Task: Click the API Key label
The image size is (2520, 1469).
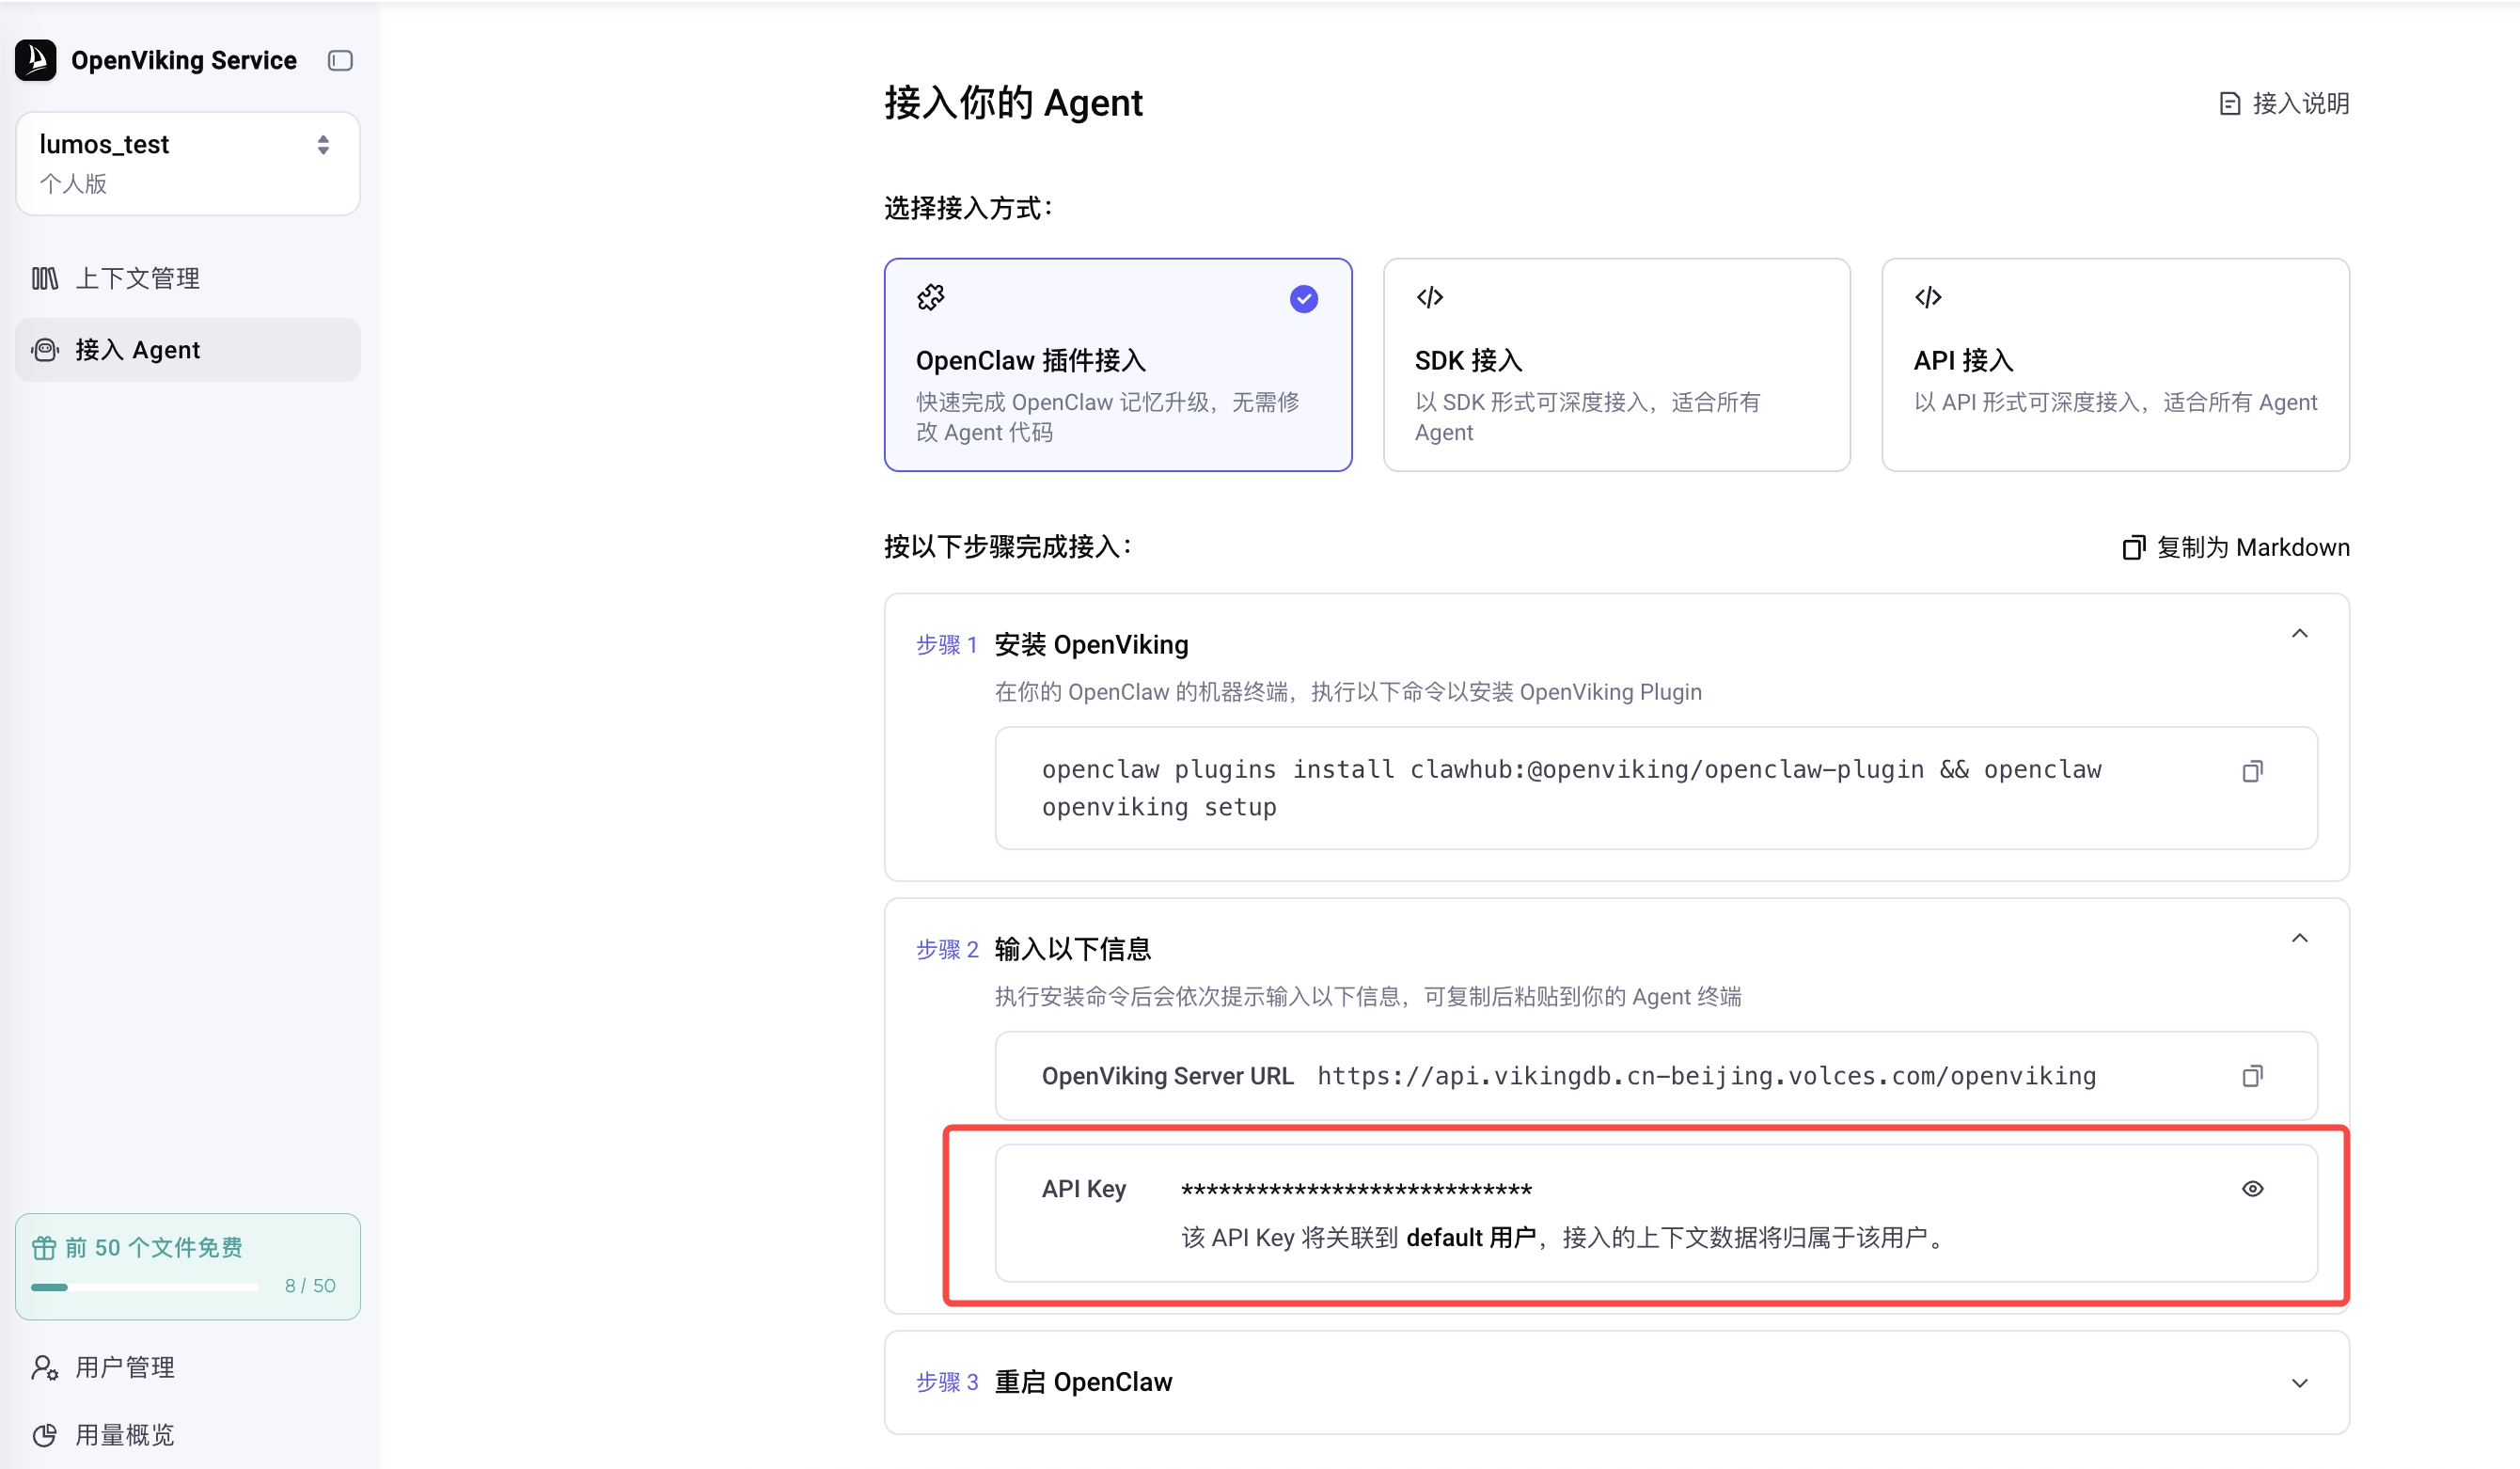Action: (x=1084, y=1189)
